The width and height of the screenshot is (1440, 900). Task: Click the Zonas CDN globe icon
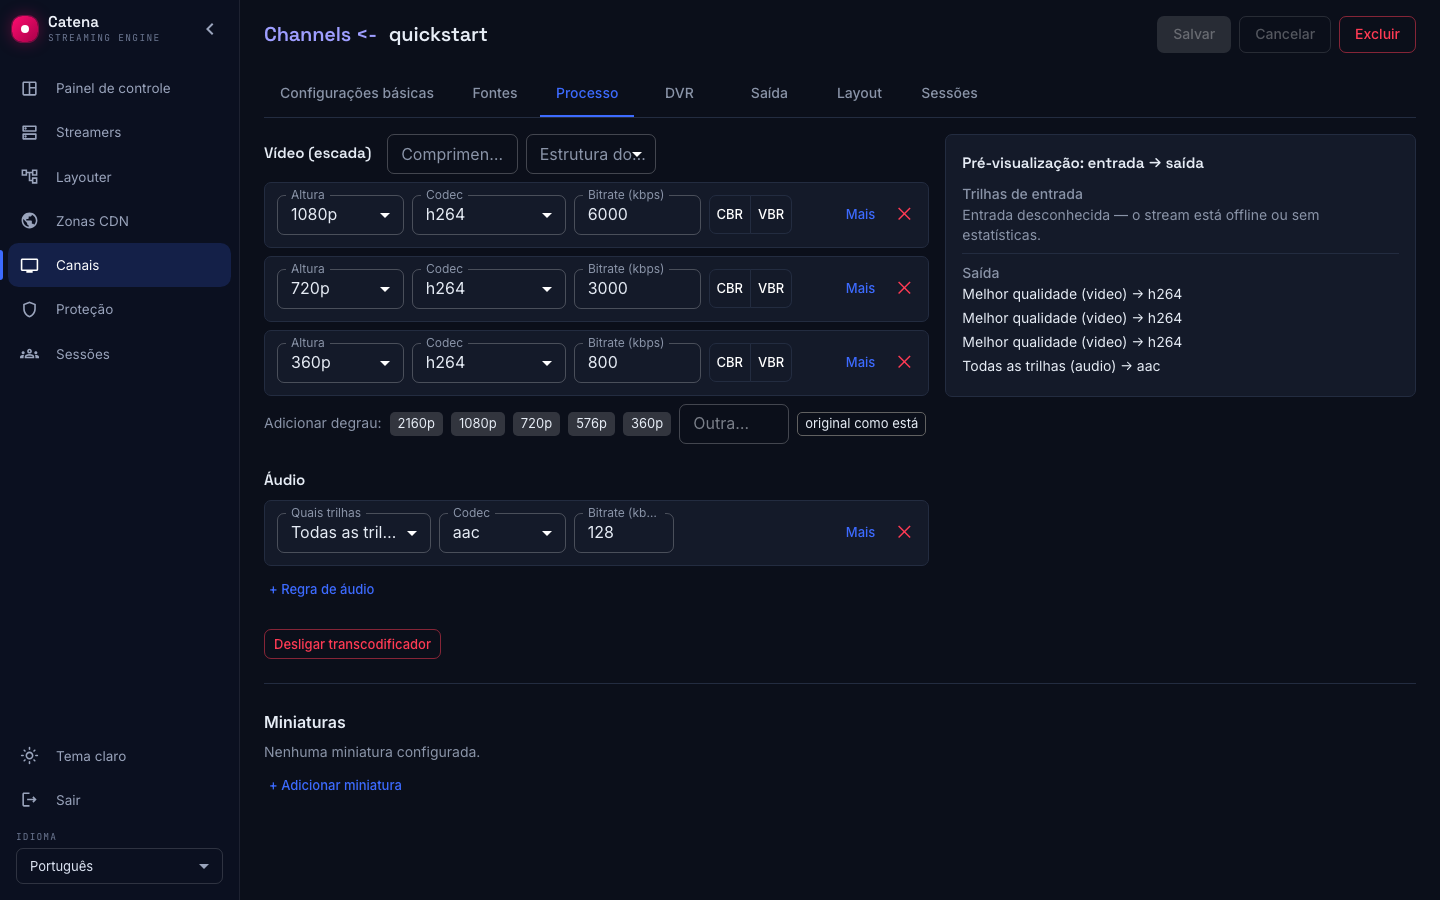(x=30, y=221)
